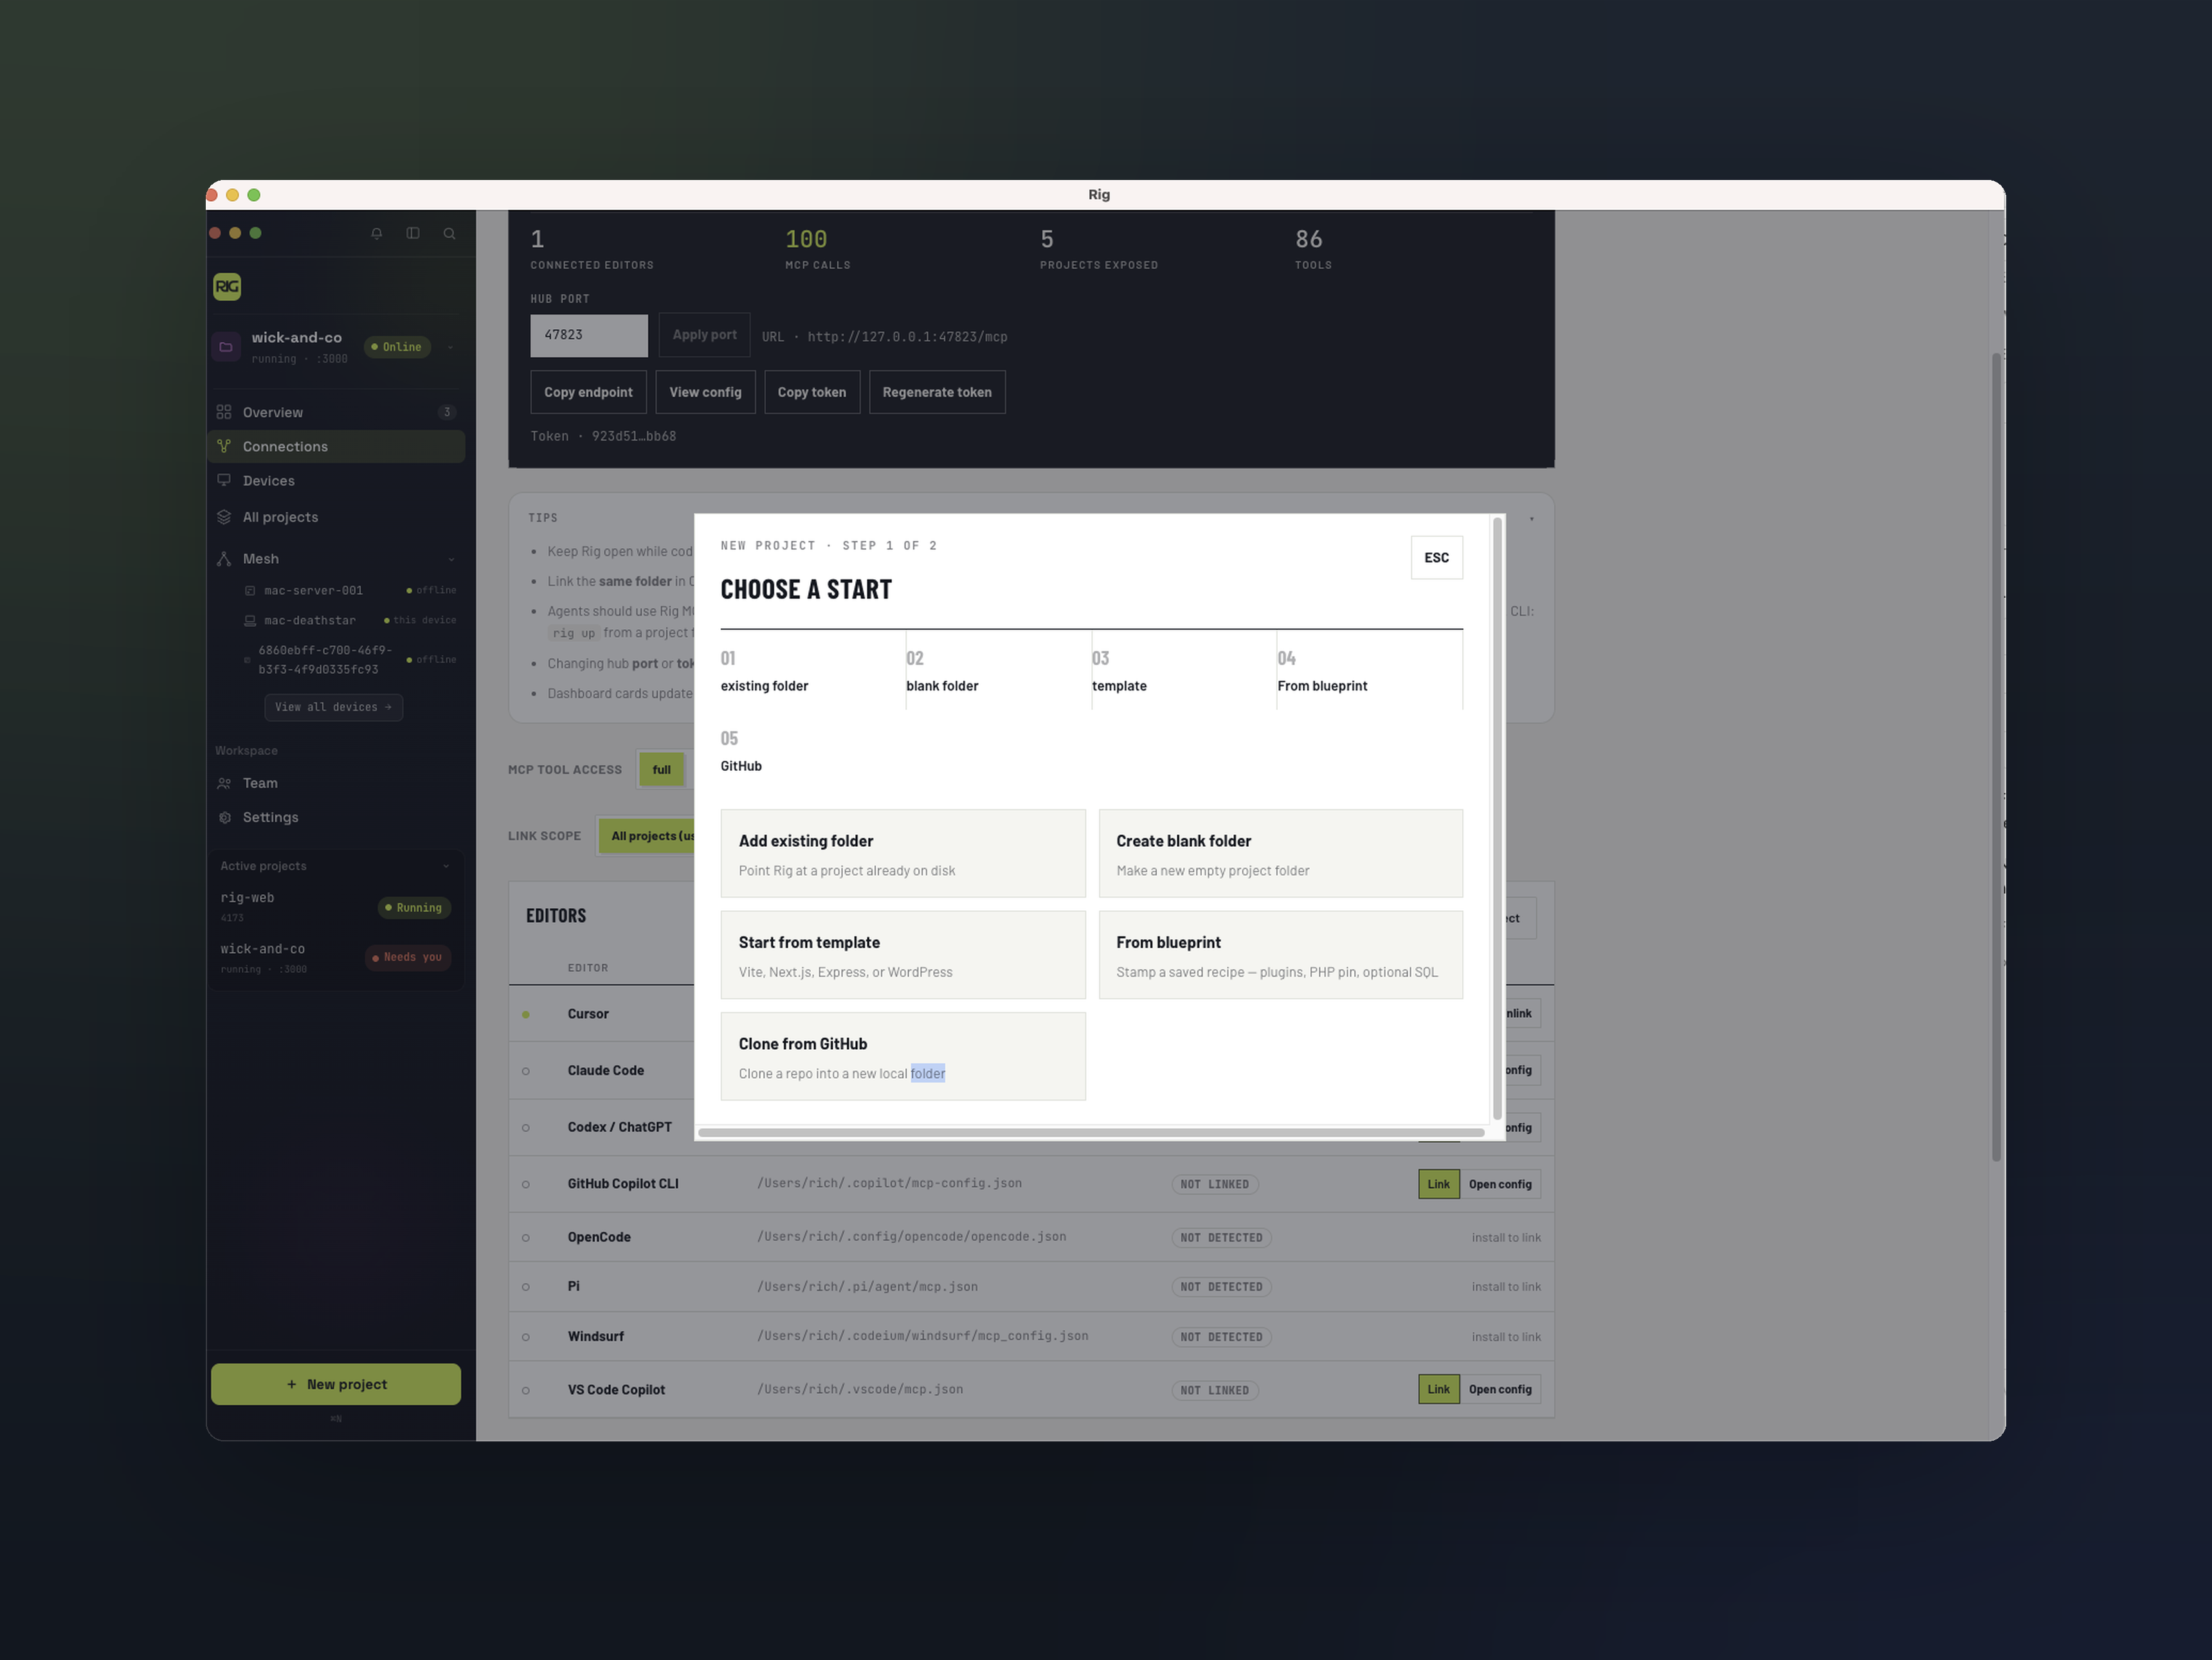Click Link button for VS Code Copilot
2212x1660 pixels.
(x=1439, y=1390)
